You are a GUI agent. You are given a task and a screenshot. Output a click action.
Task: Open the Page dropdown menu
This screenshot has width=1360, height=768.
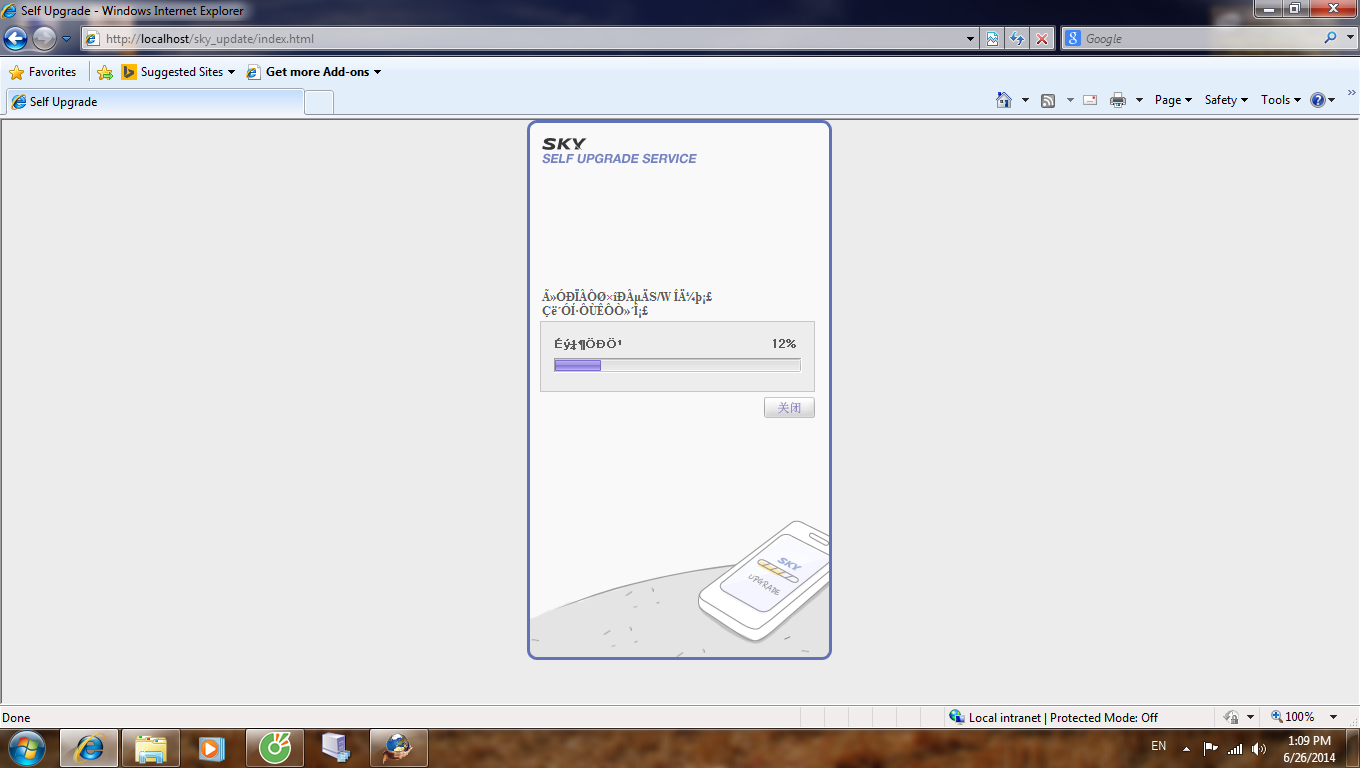(x=1173, y=100)
